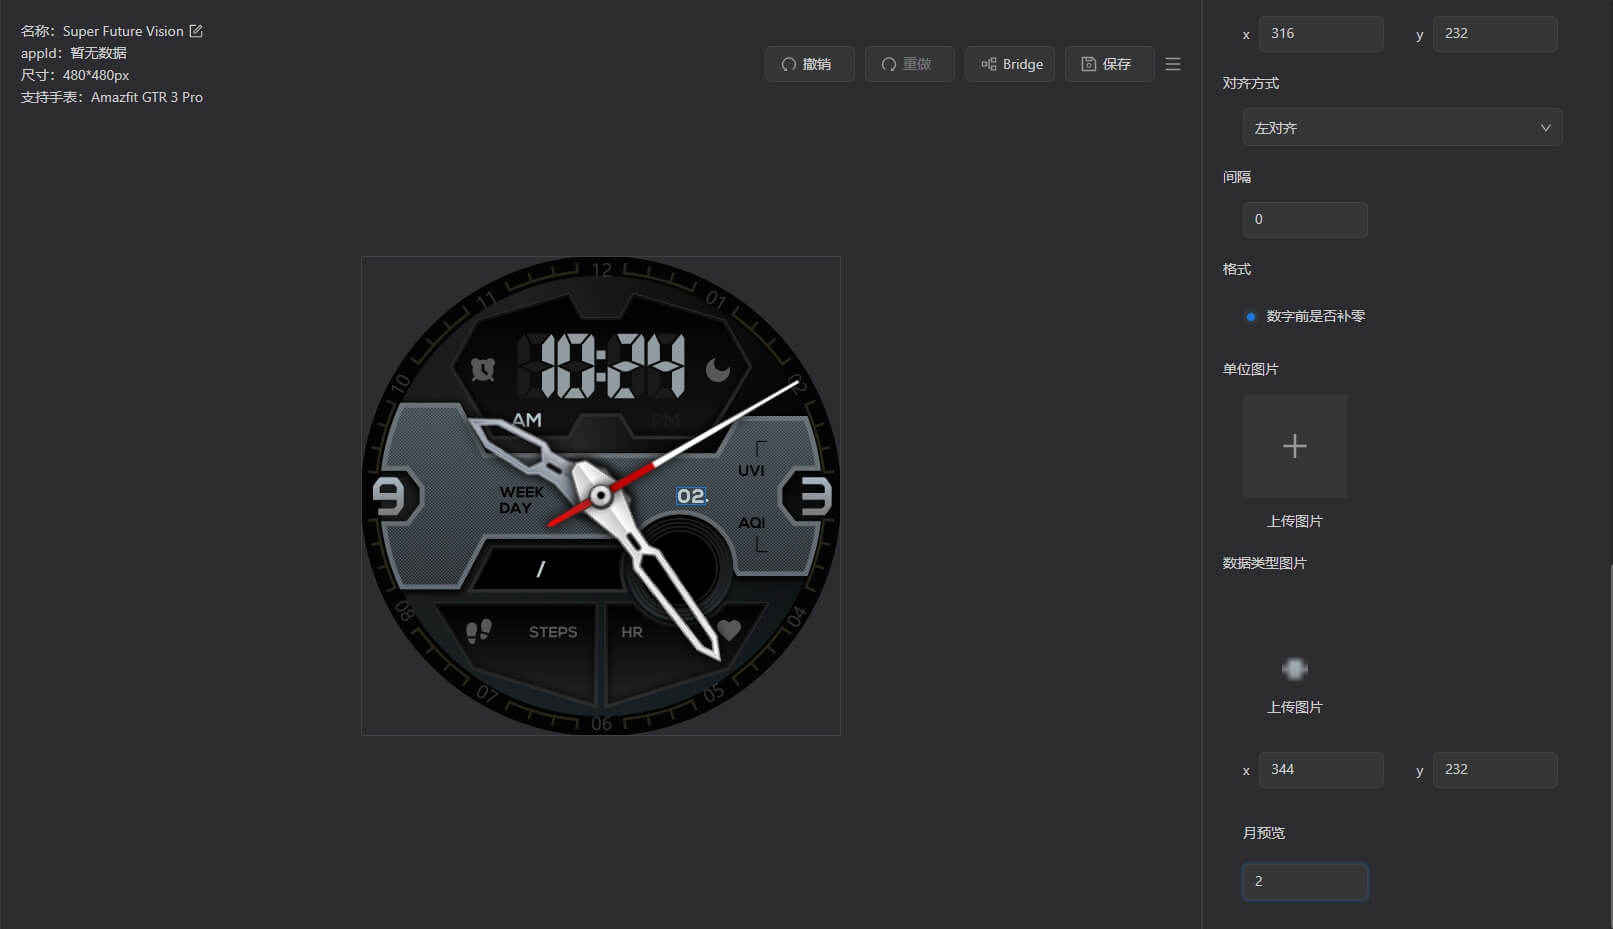
Task: Click the 撤销 undo button
Action: pyautogui.click(x=808, y=64)
